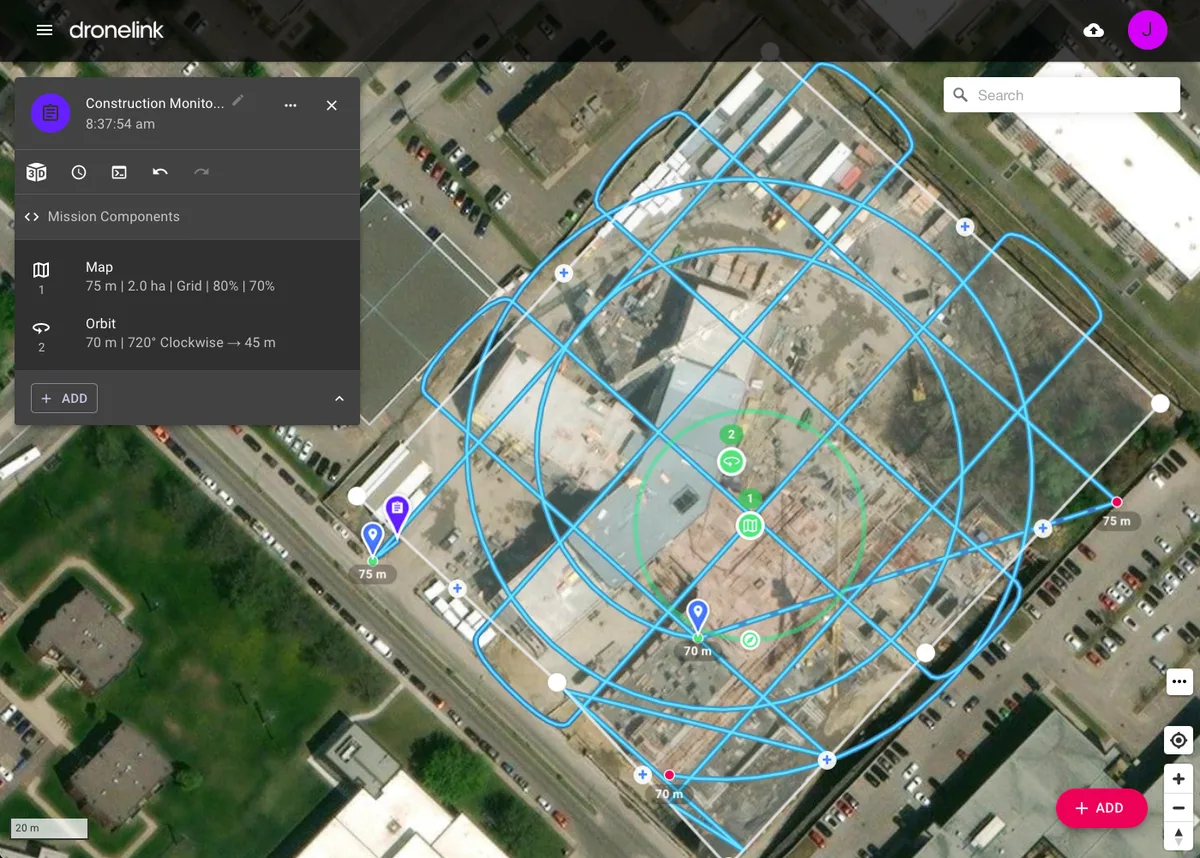The image size is (1200, 858).
Task: Click the Orbit component icon in list
Action: [x=41, y=327]
